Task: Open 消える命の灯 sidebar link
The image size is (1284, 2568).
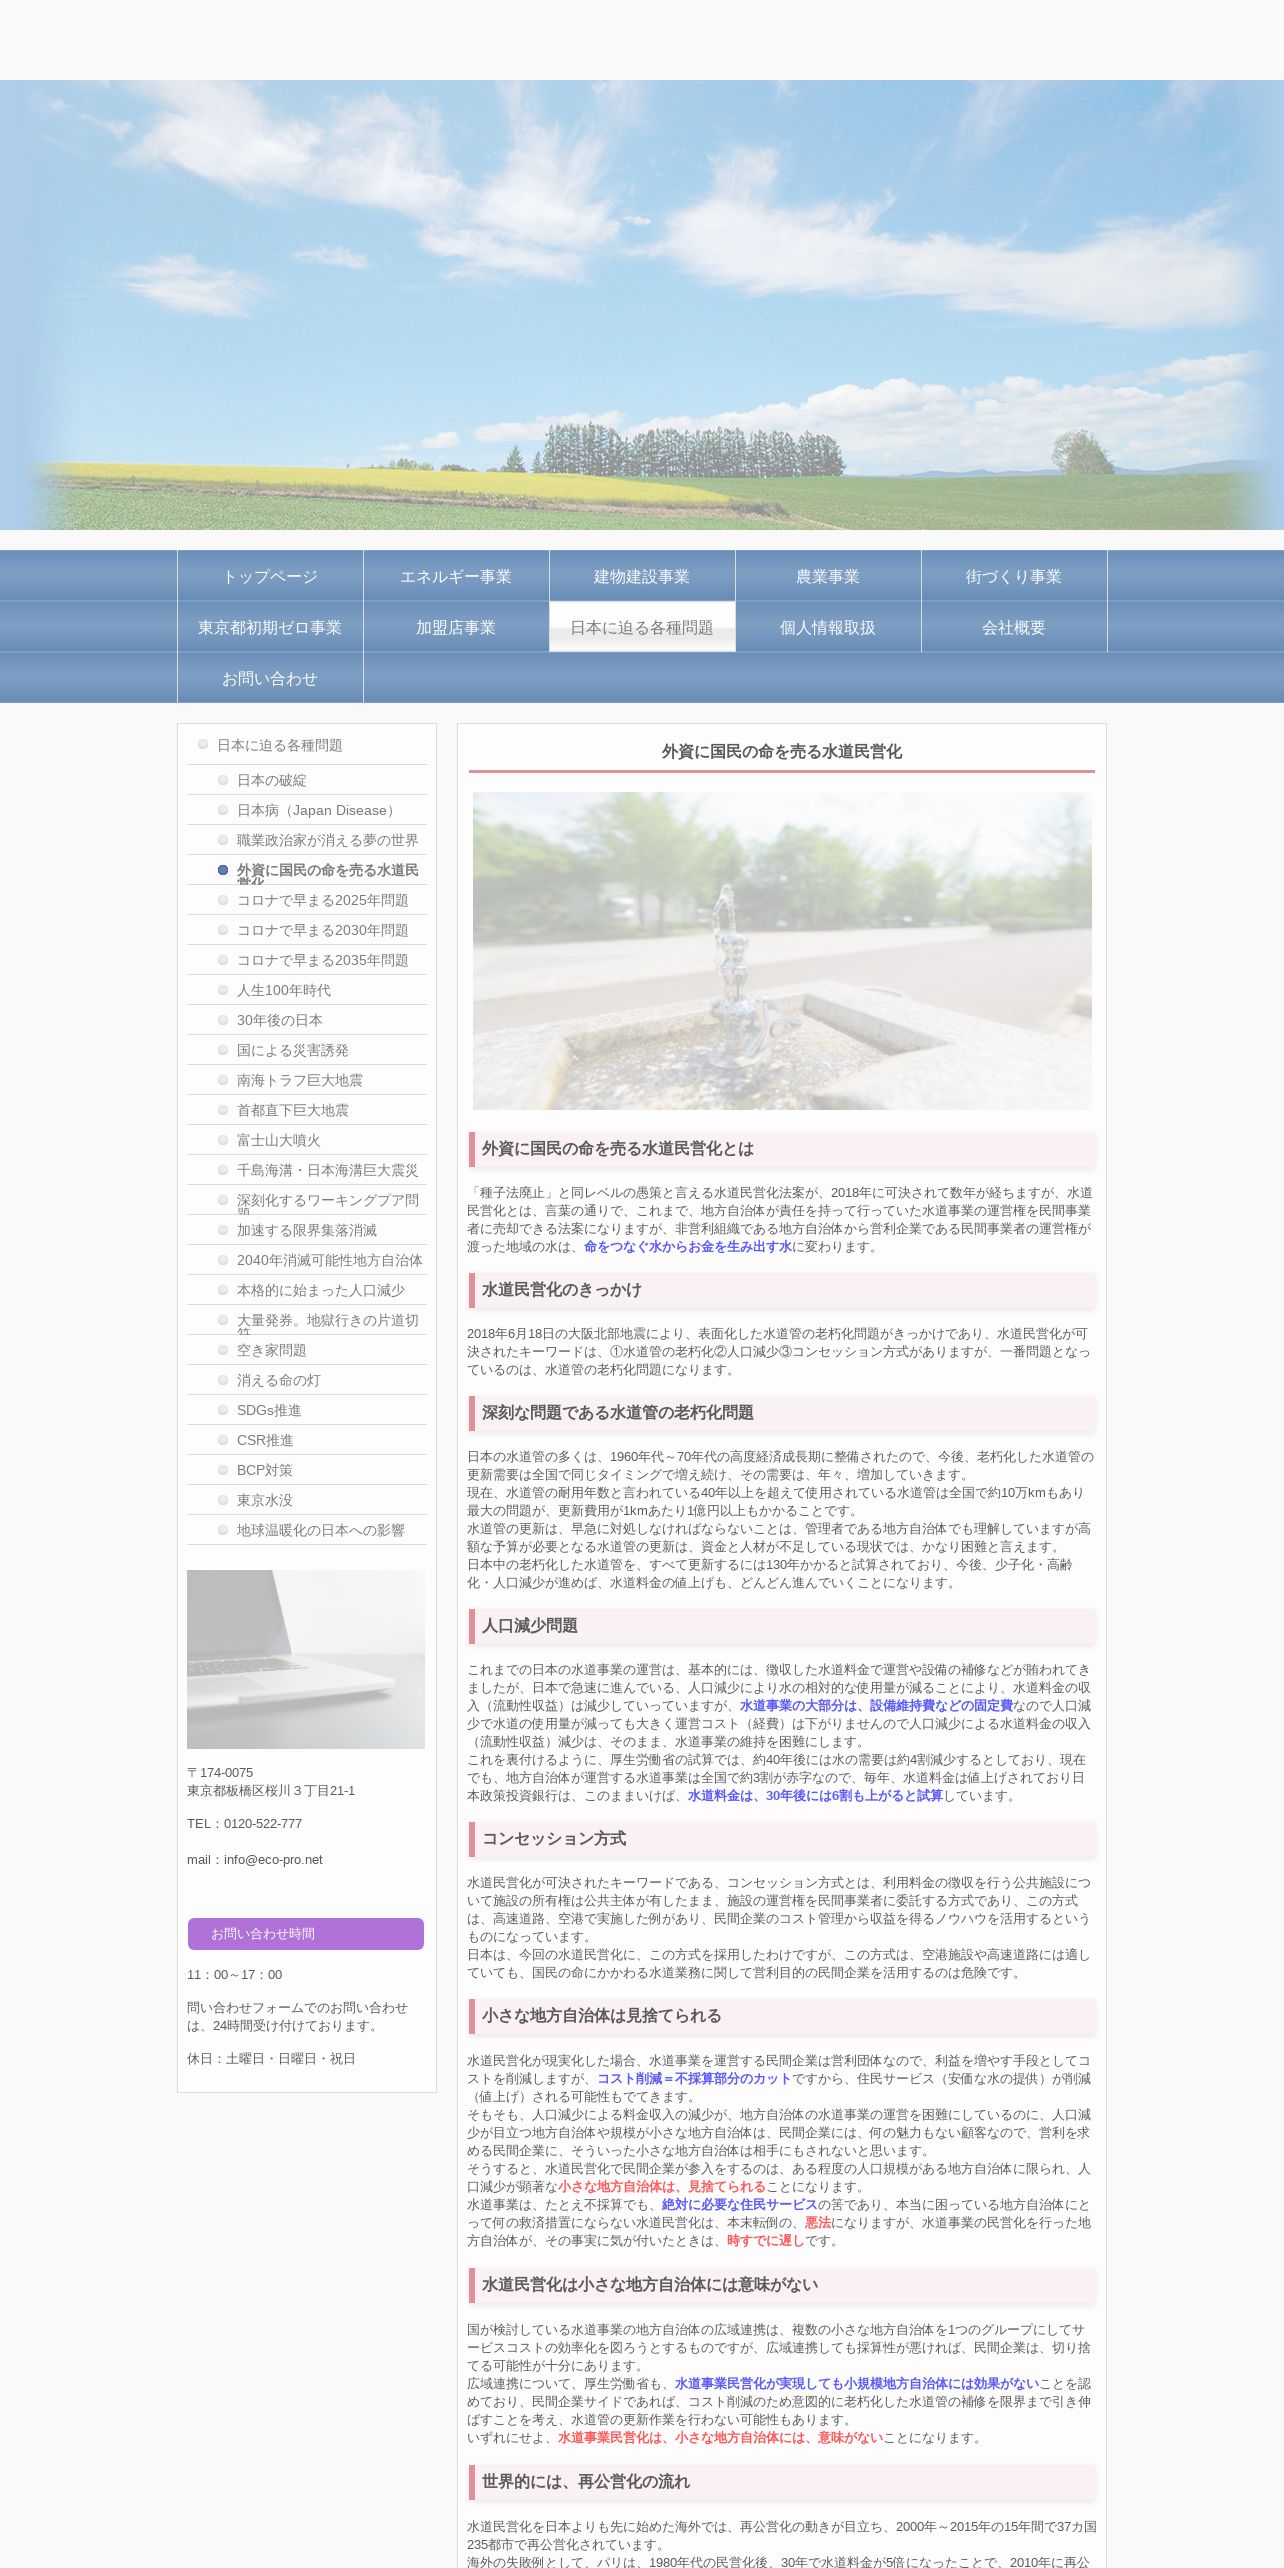Action: click(x=307, y=1380)
